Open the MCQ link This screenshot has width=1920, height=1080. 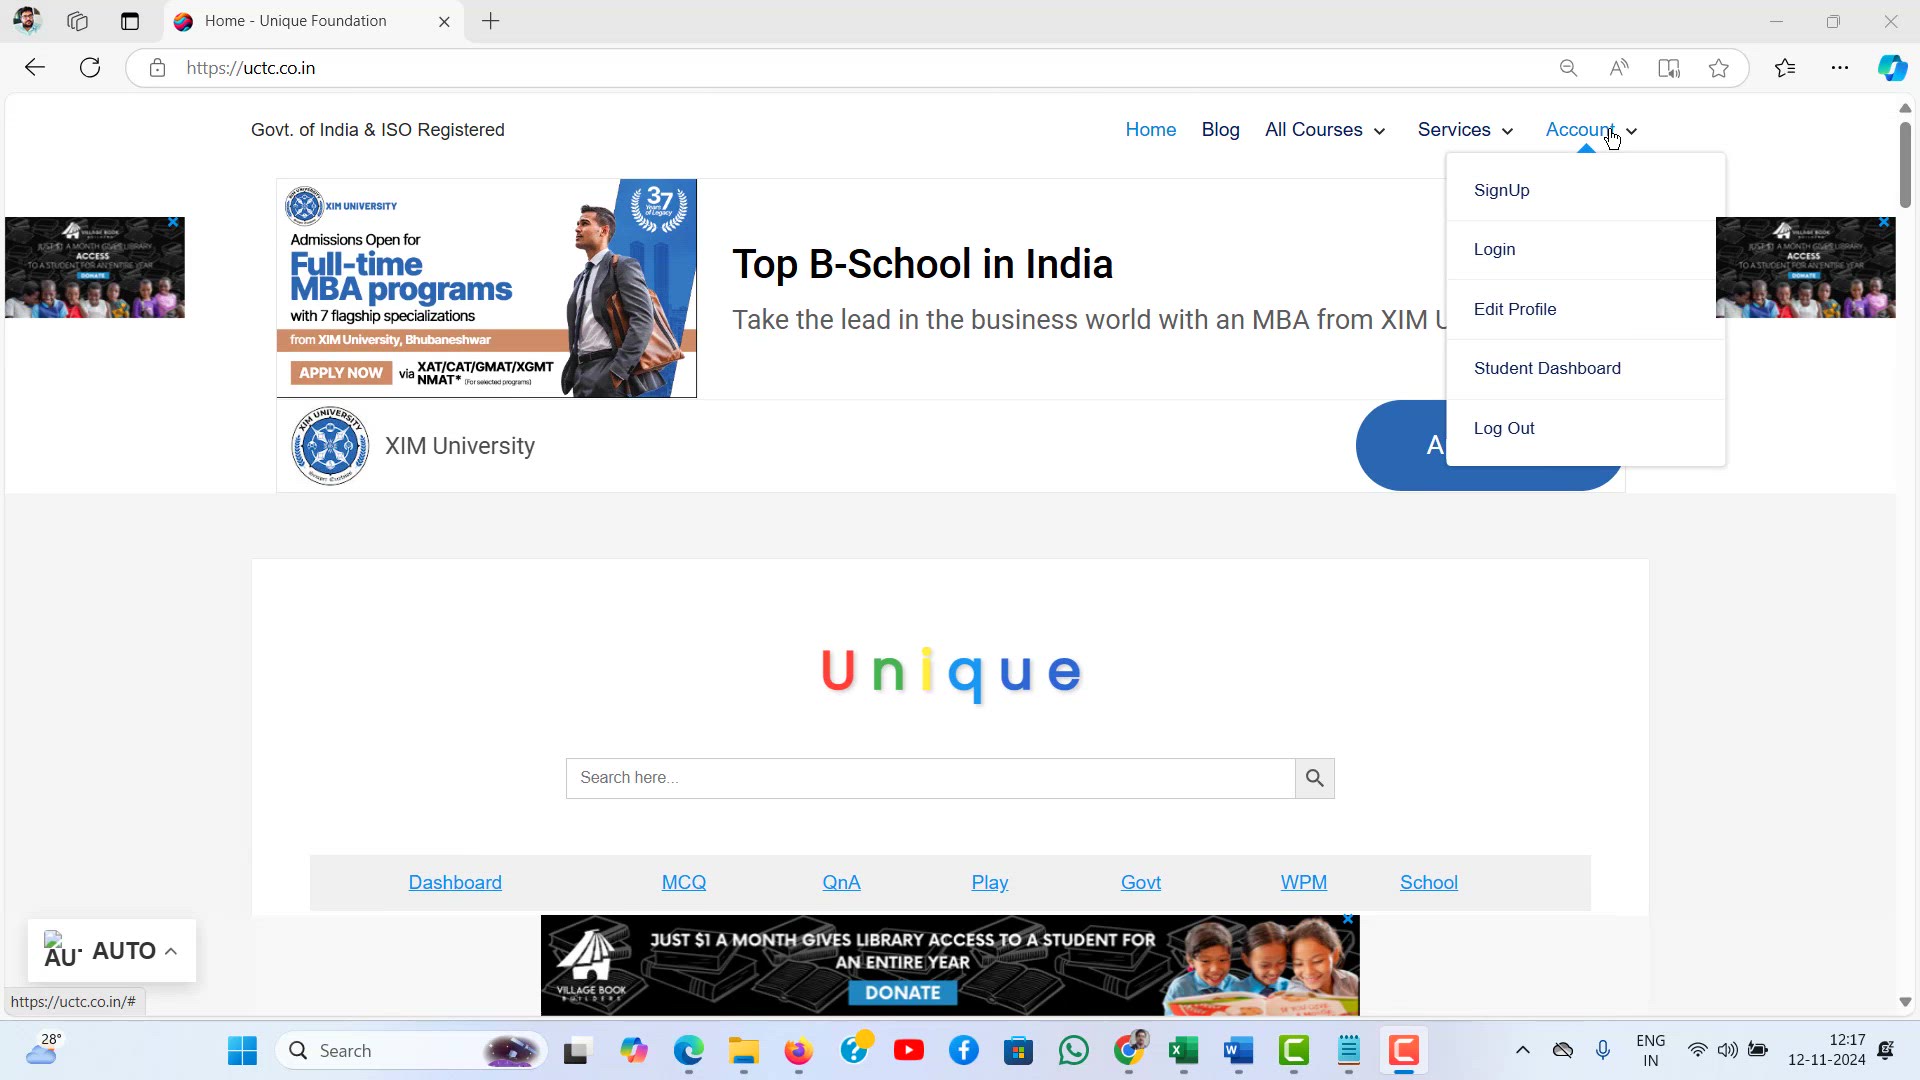tap(684, 883)
